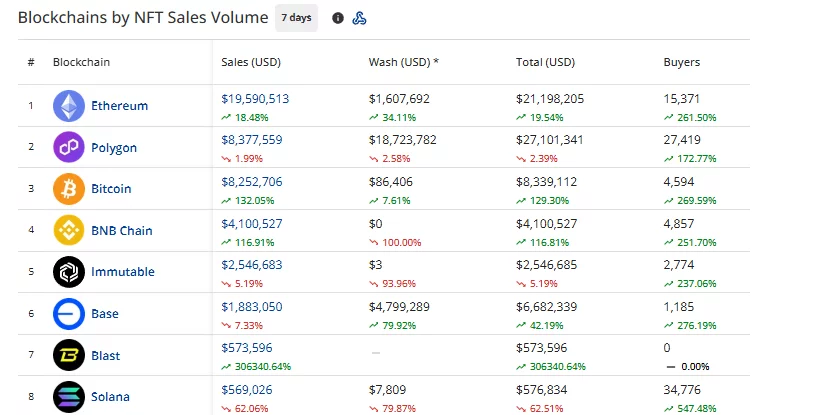Open the BNB Chain blockchain link
This screenshot has height=415, width=822.
point(122,231)
